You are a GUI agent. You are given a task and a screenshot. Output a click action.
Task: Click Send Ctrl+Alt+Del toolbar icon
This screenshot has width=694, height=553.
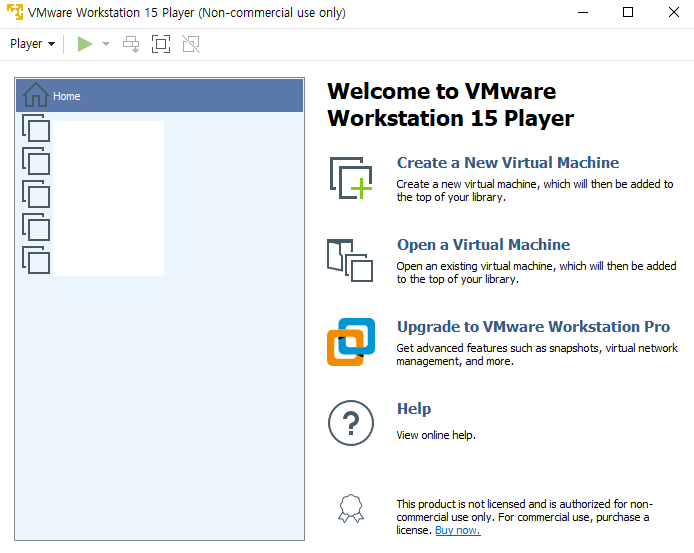tap(131, 44)
